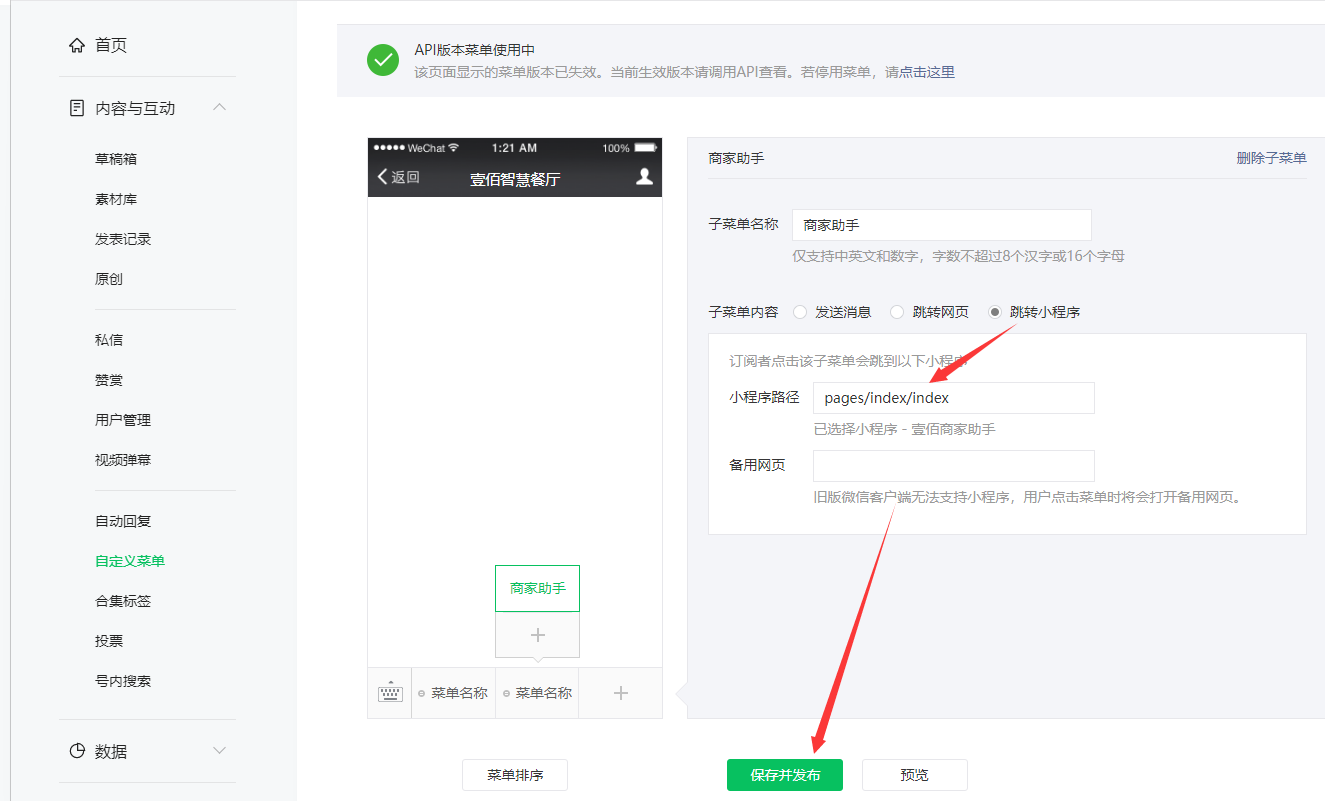Add submenu with plus below 商家助手

pos(537,635)
